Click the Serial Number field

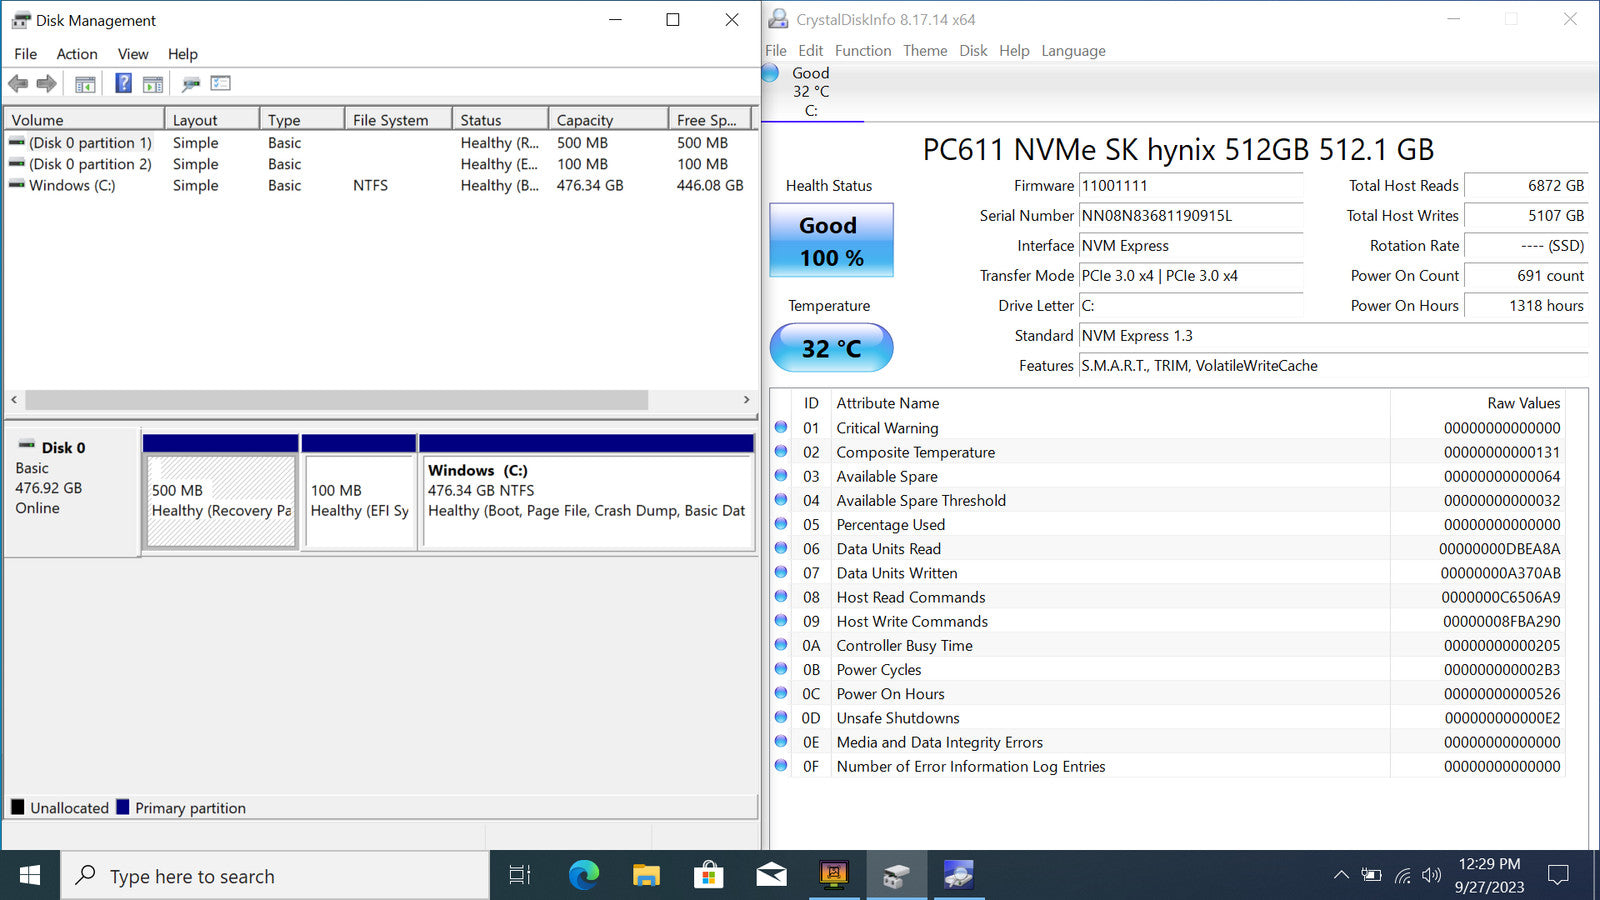tap(1190, 216)
